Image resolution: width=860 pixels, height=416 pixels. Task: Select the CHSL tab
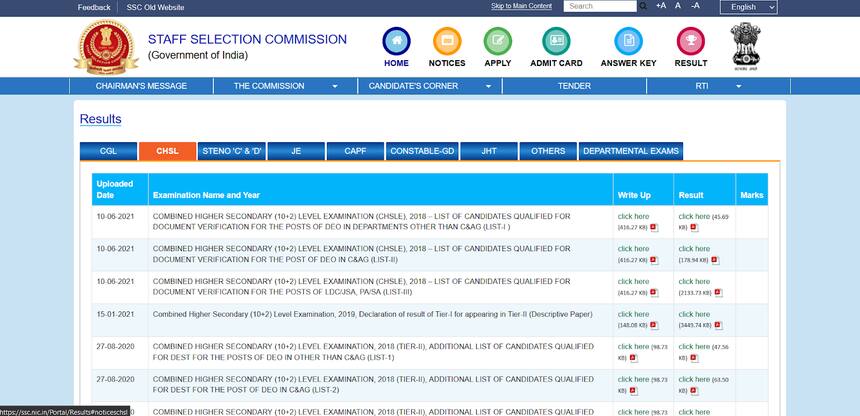click(x=167, y=151)
